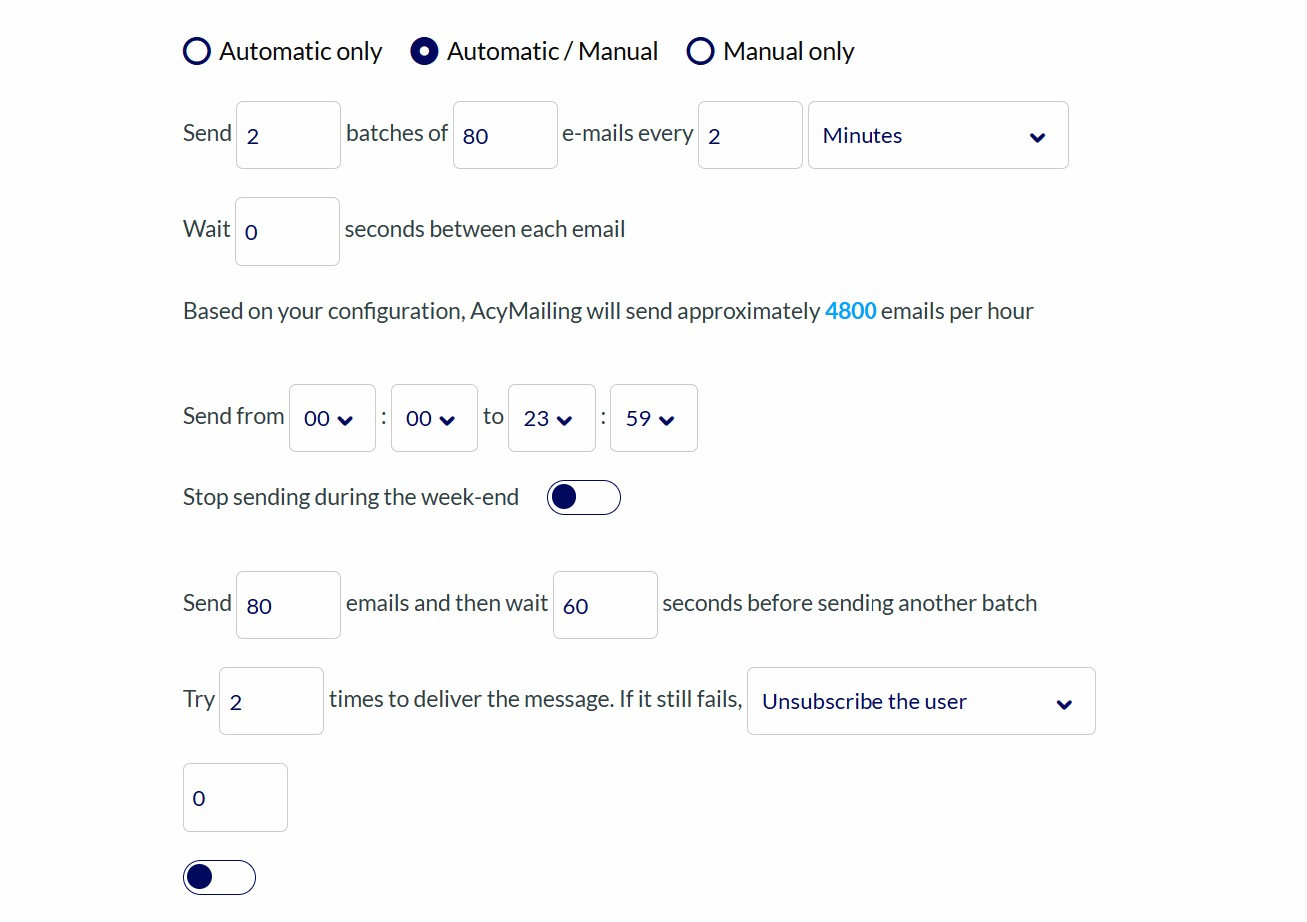Image resolution: width=1307 pixels, height=922 pixels.
Task: Open the Send from minutes dropdown
Action: tap(434, 419)
